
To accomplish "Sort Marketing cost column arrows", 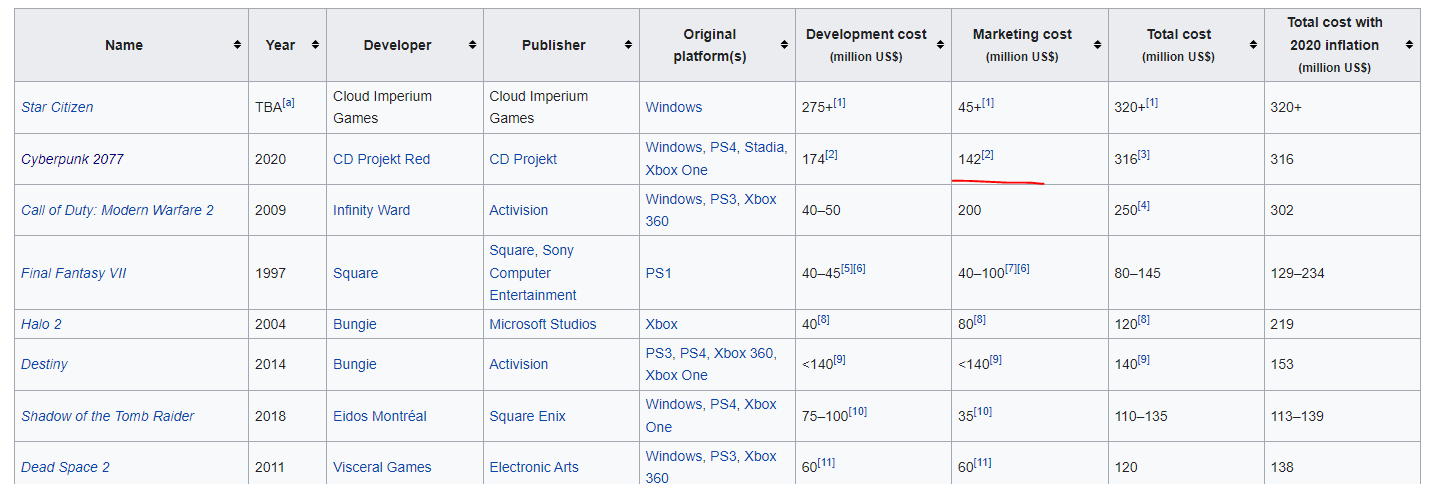I will pos(1097,45).
